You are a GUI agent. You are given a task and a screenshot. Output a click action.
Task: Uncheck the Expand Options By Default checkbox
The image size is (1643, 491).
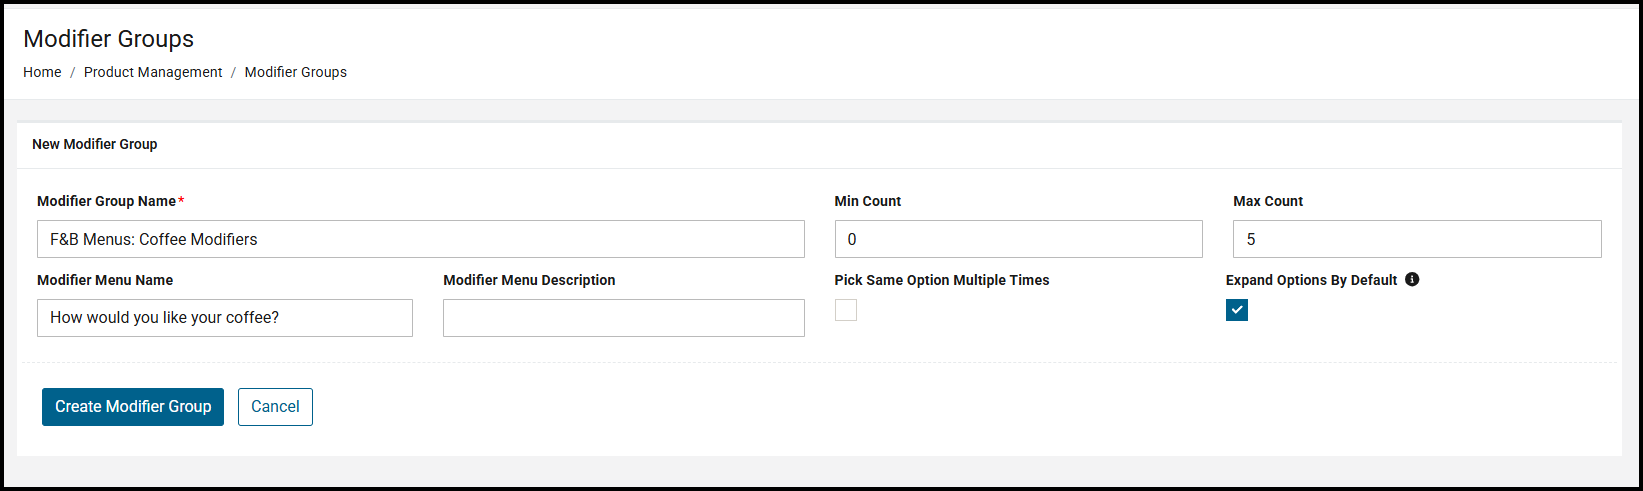tap(1237, 310)
